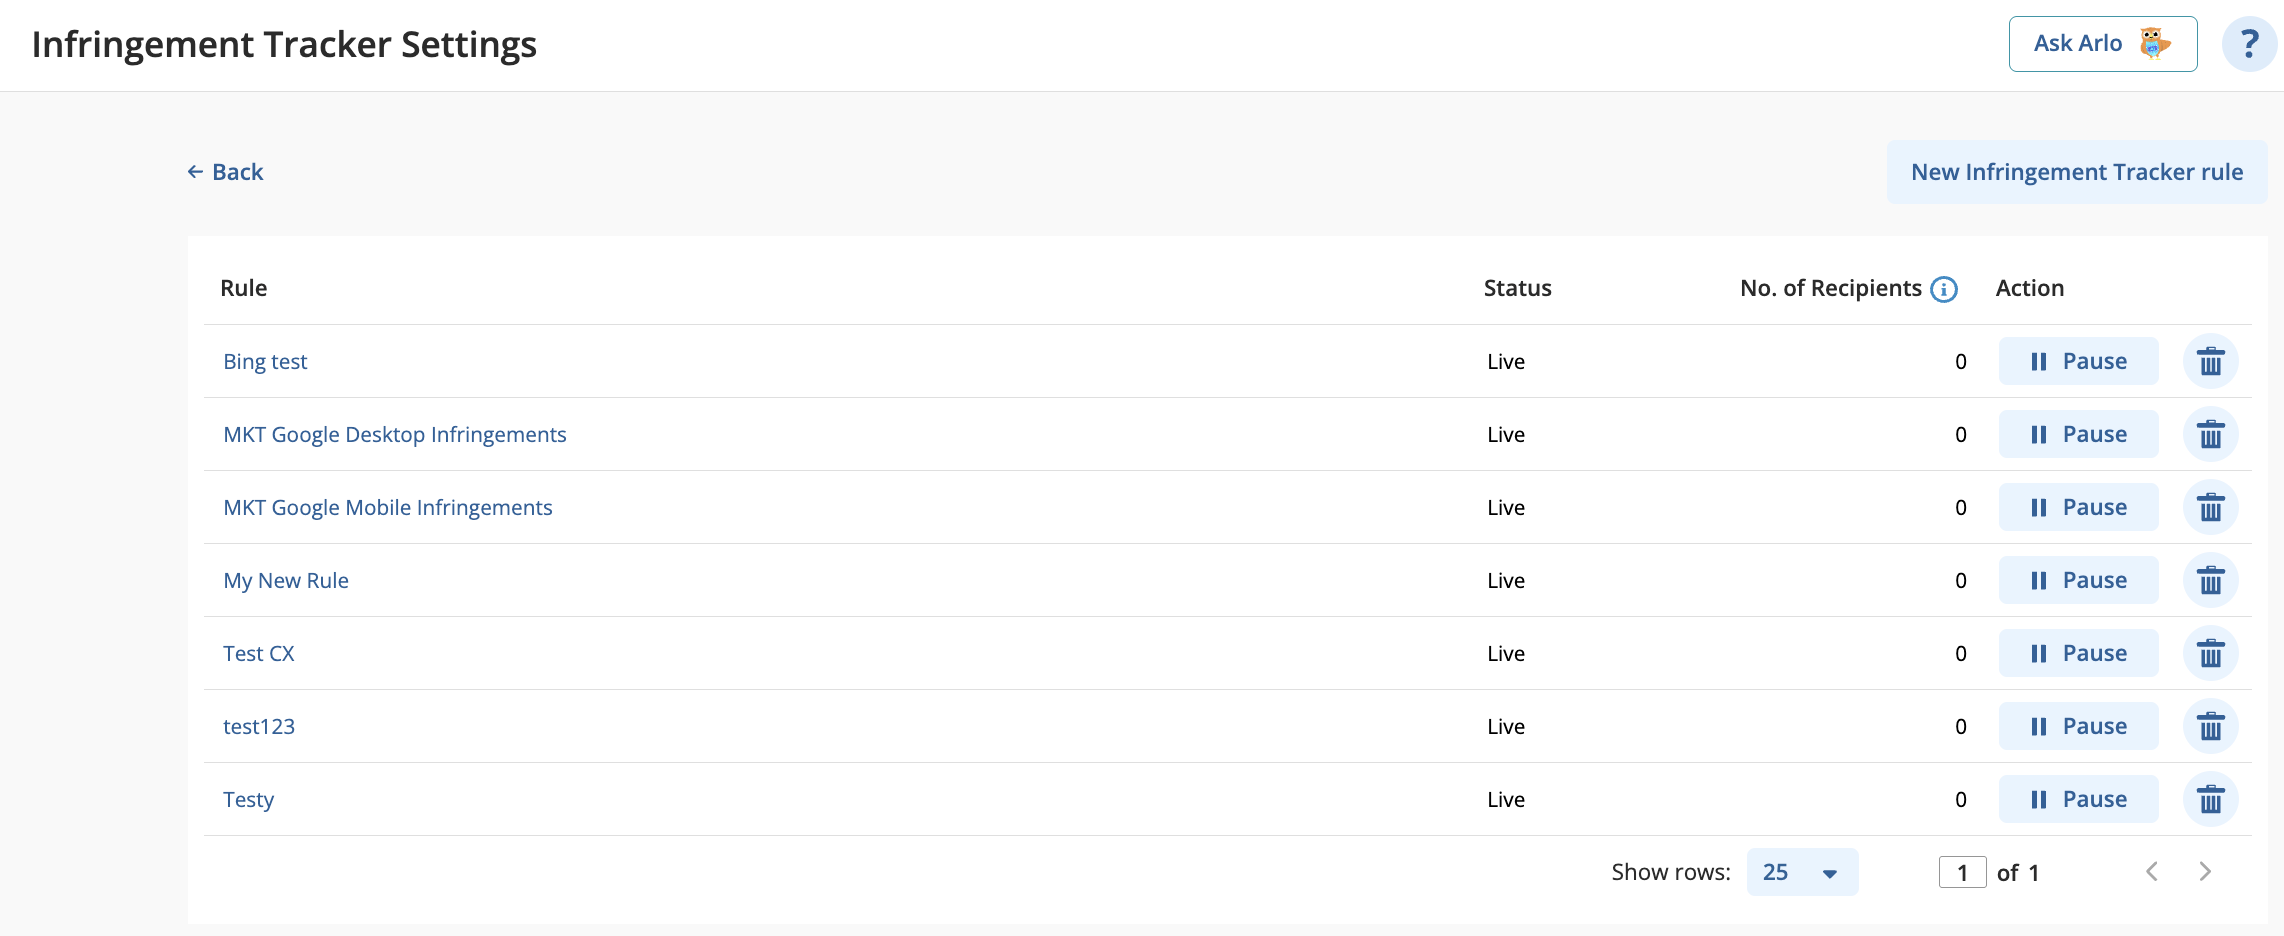The width and height of the screenshot is (2284, 936).
Task: Open the Test CX rule
Action: (x=259, y=653)
